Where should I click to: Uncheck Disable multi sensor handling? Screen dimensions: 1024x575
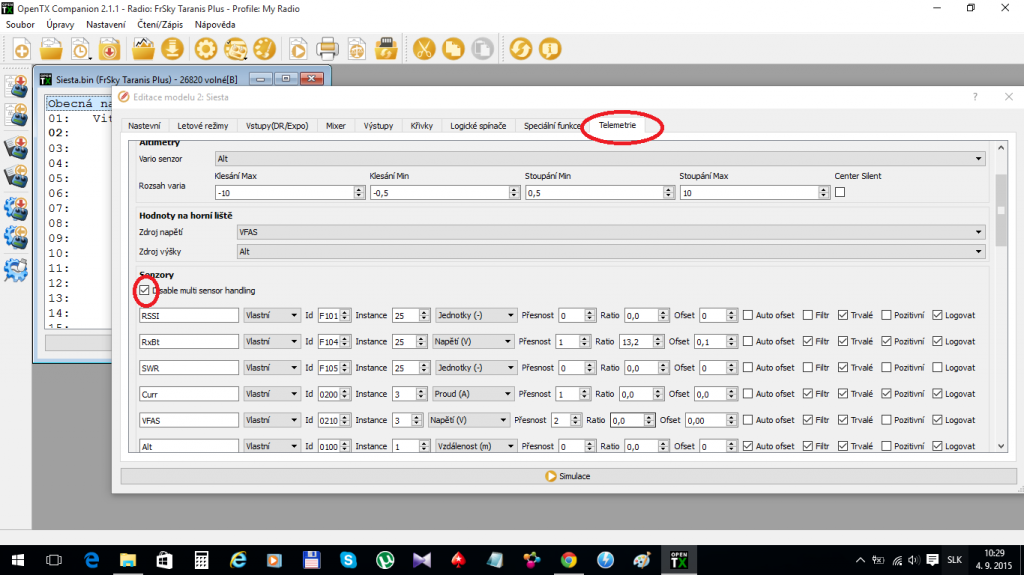coord(146,290)
